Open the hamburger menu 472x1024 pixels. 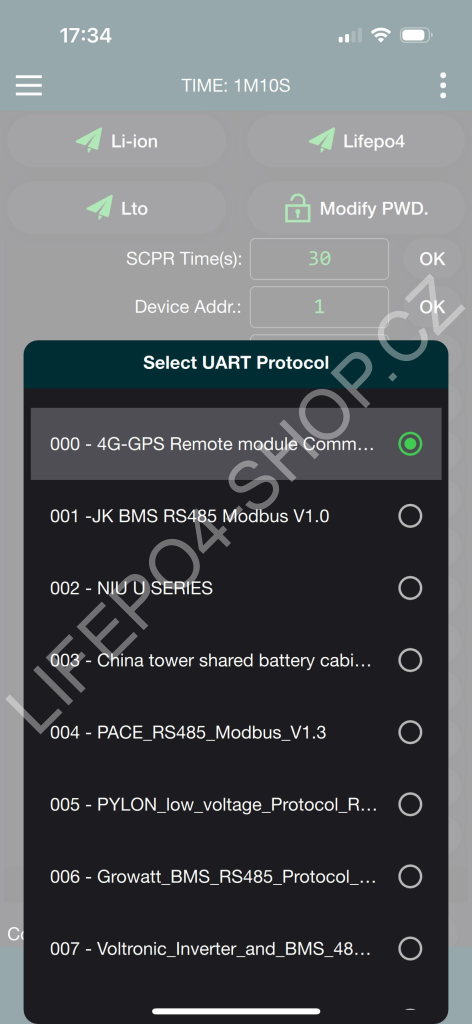coord(29,86)
